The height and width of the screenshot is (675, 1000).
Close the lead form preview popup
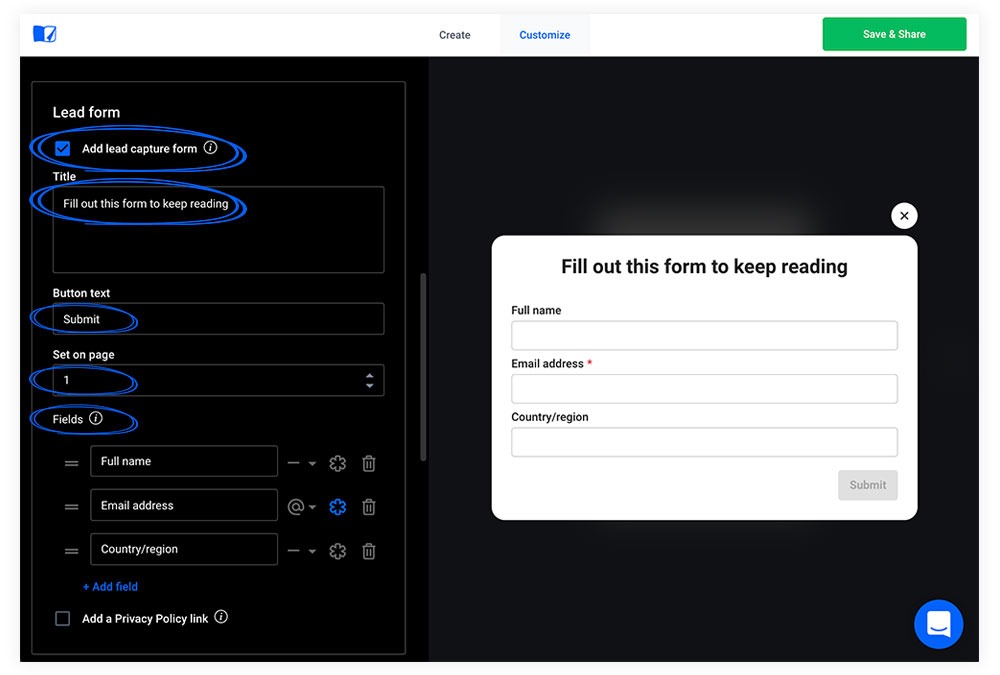click(x=904, y=216)
